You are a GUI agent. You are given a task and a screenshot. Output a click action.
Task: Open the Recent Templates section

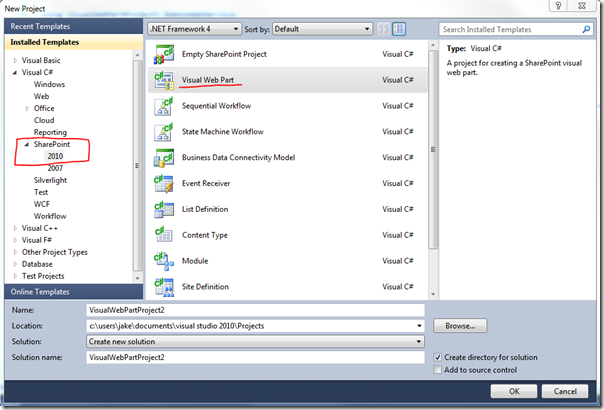pyautogui.click(x=74, y=26)
